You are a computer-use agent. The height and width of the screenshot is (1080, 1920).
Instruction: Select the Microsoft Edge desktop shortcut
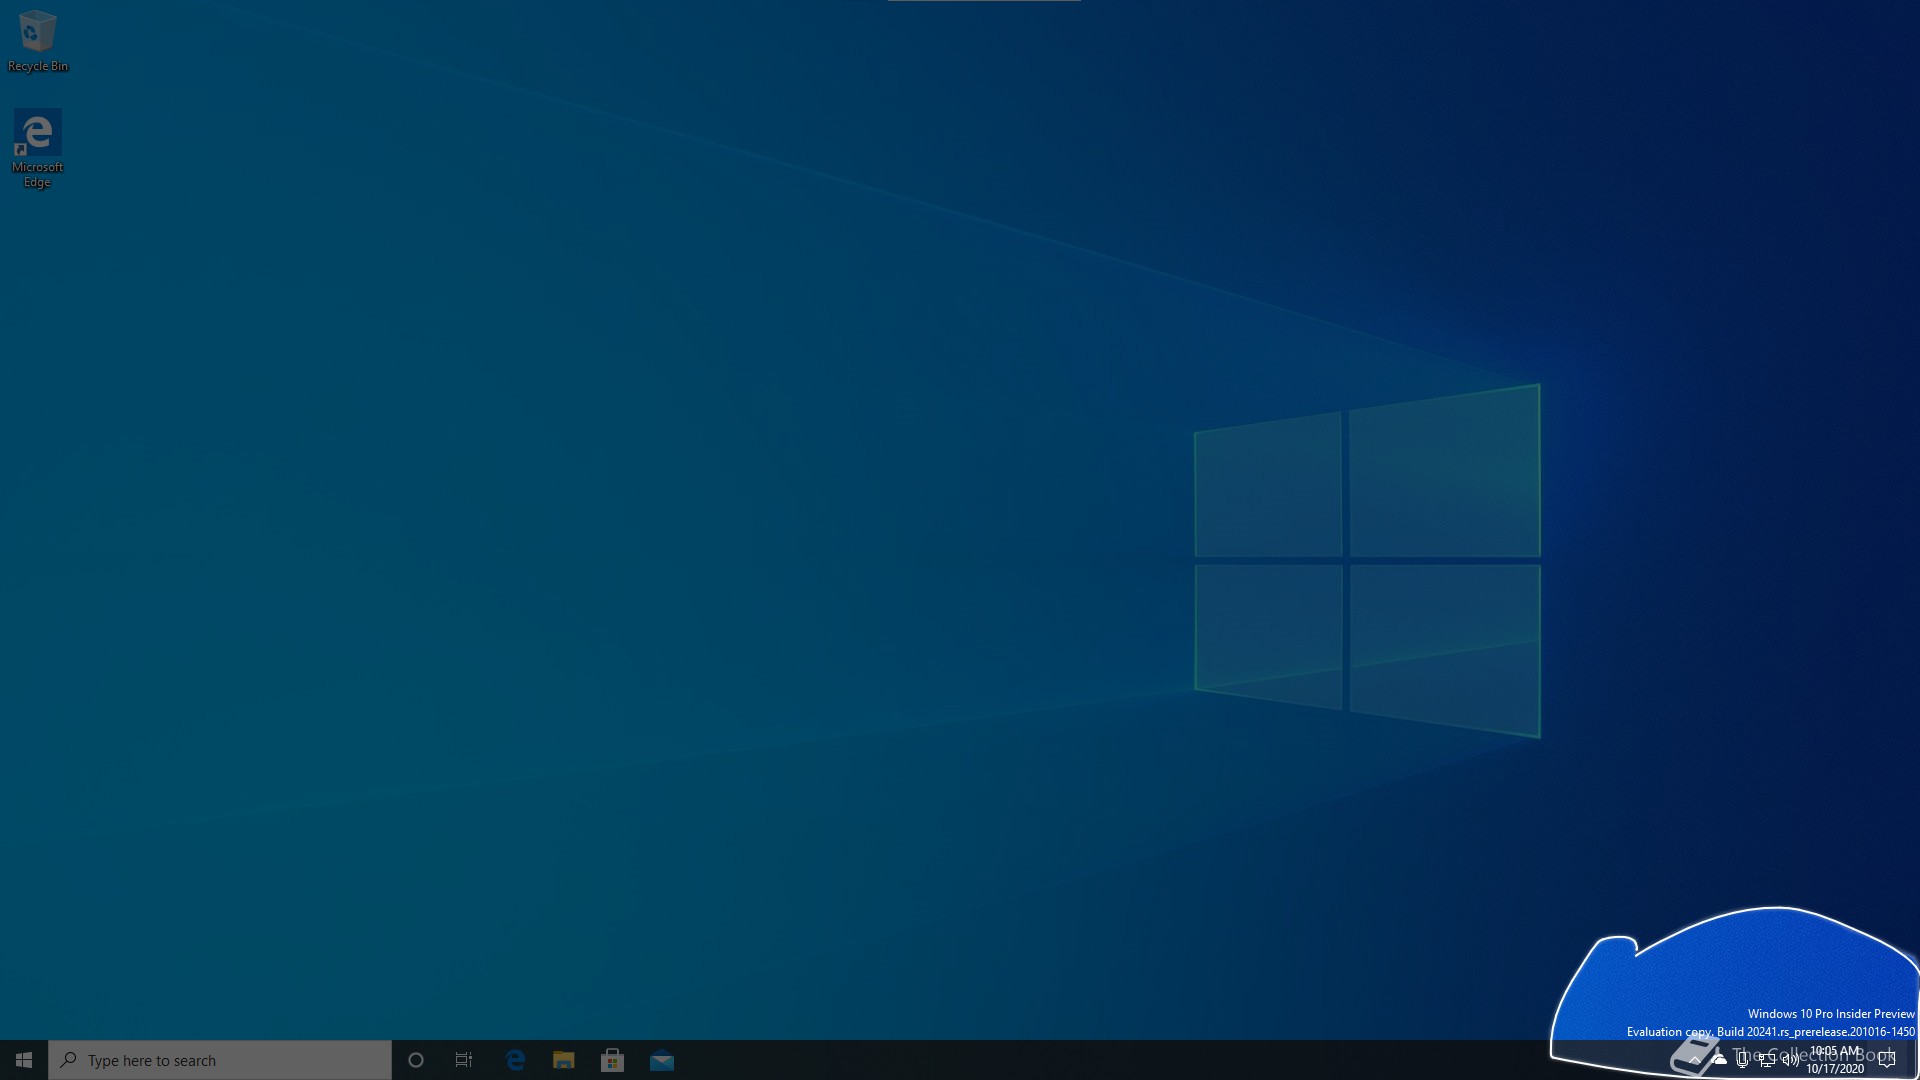click(x=37, y=149)
